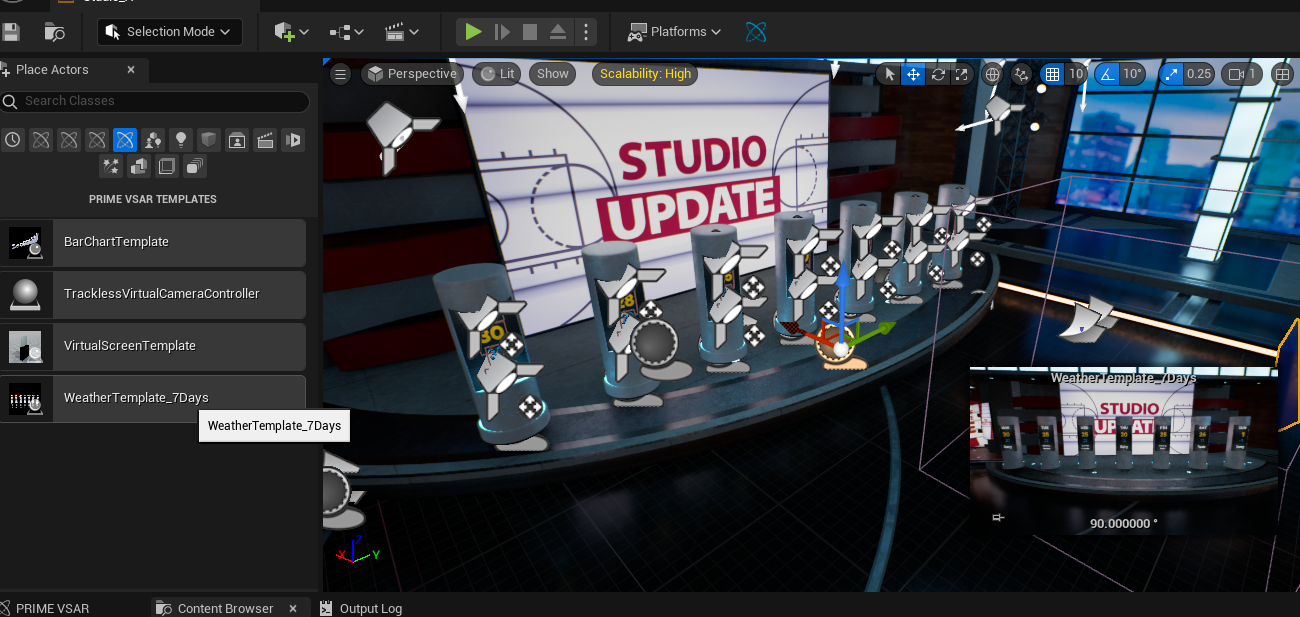
Task: Click the Scalability: High button
Action: [x=645, y=74]
